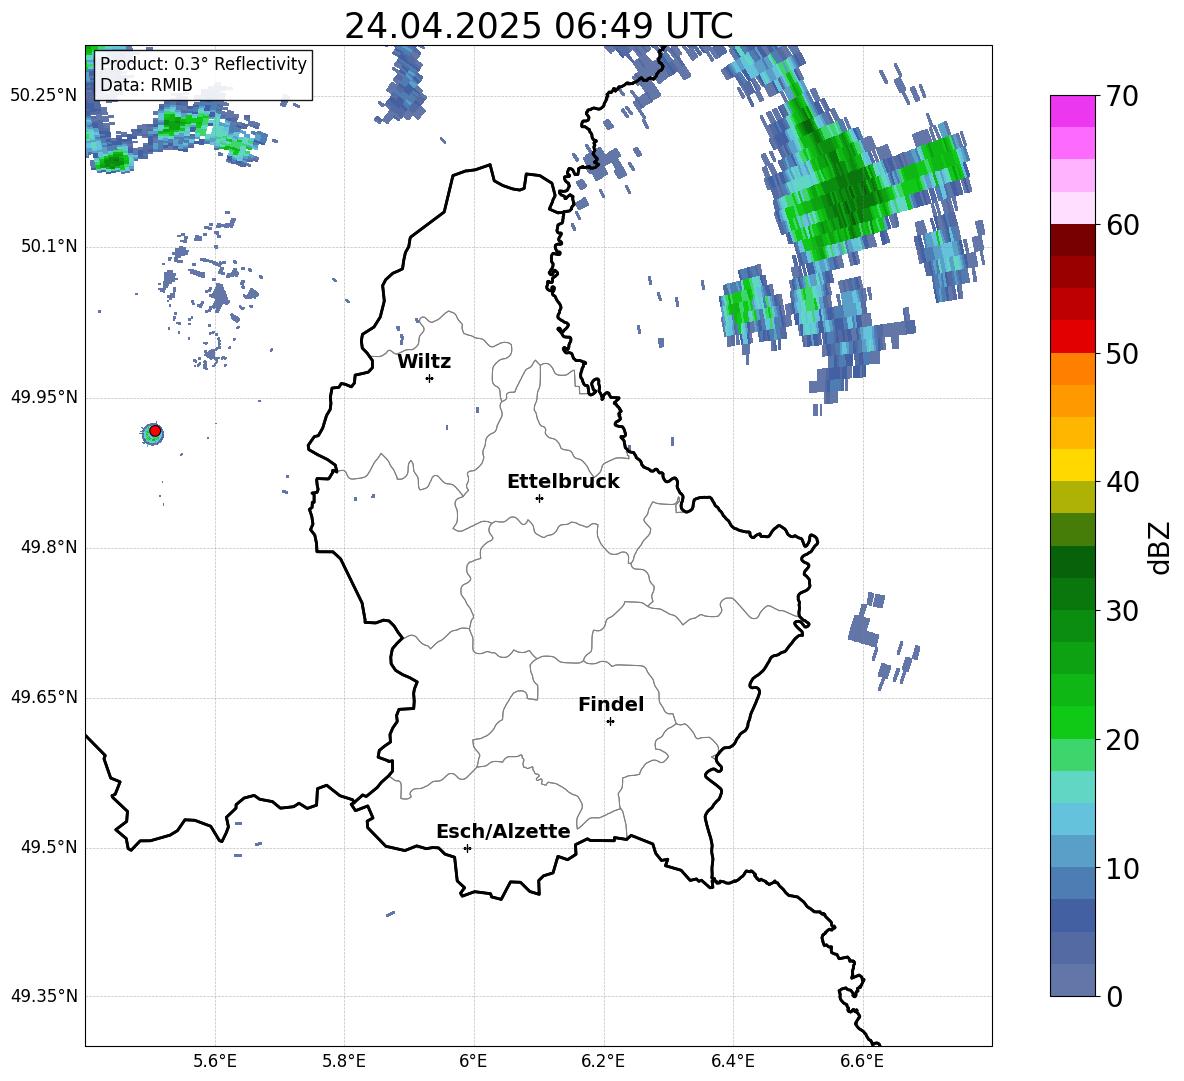
Task: Click the cross marker below Esch/Alzette
Action: click(467, 848)
